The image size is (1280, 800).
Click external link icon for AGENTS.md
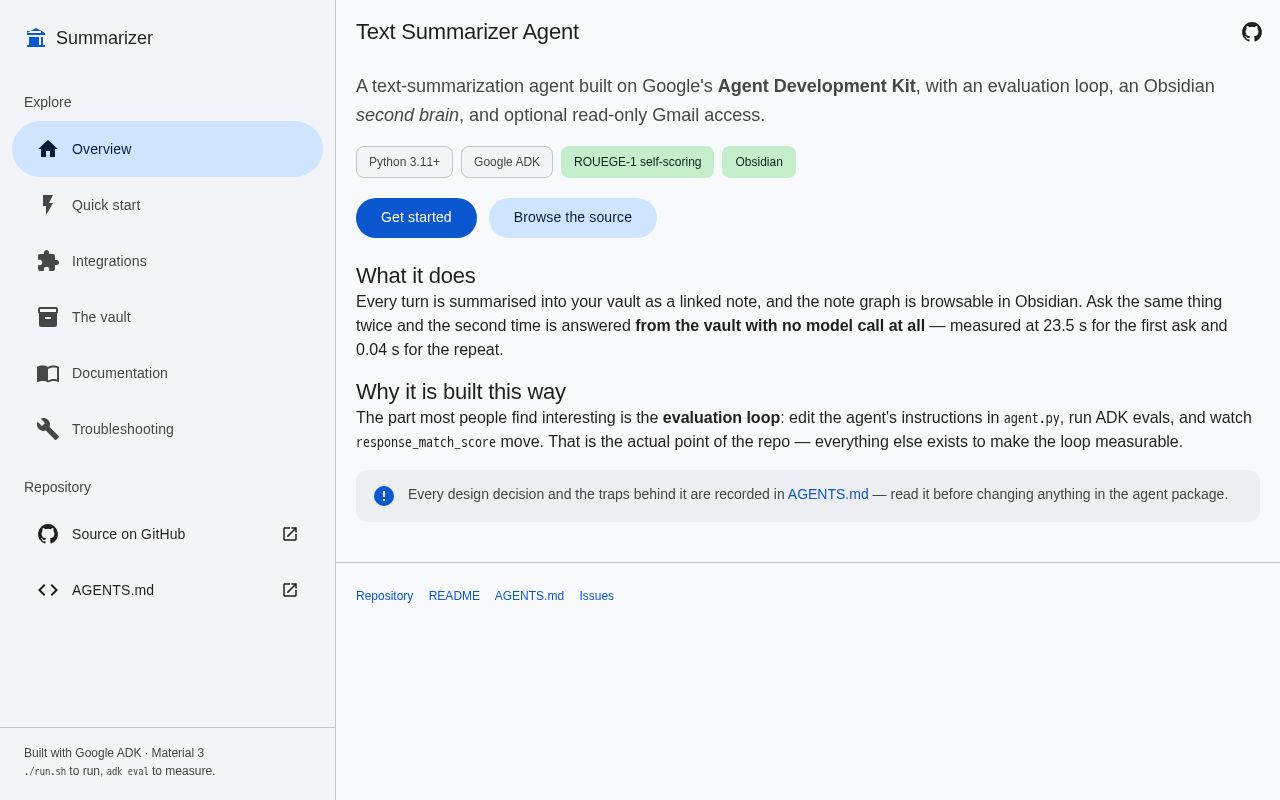click(x=290, y=590)
